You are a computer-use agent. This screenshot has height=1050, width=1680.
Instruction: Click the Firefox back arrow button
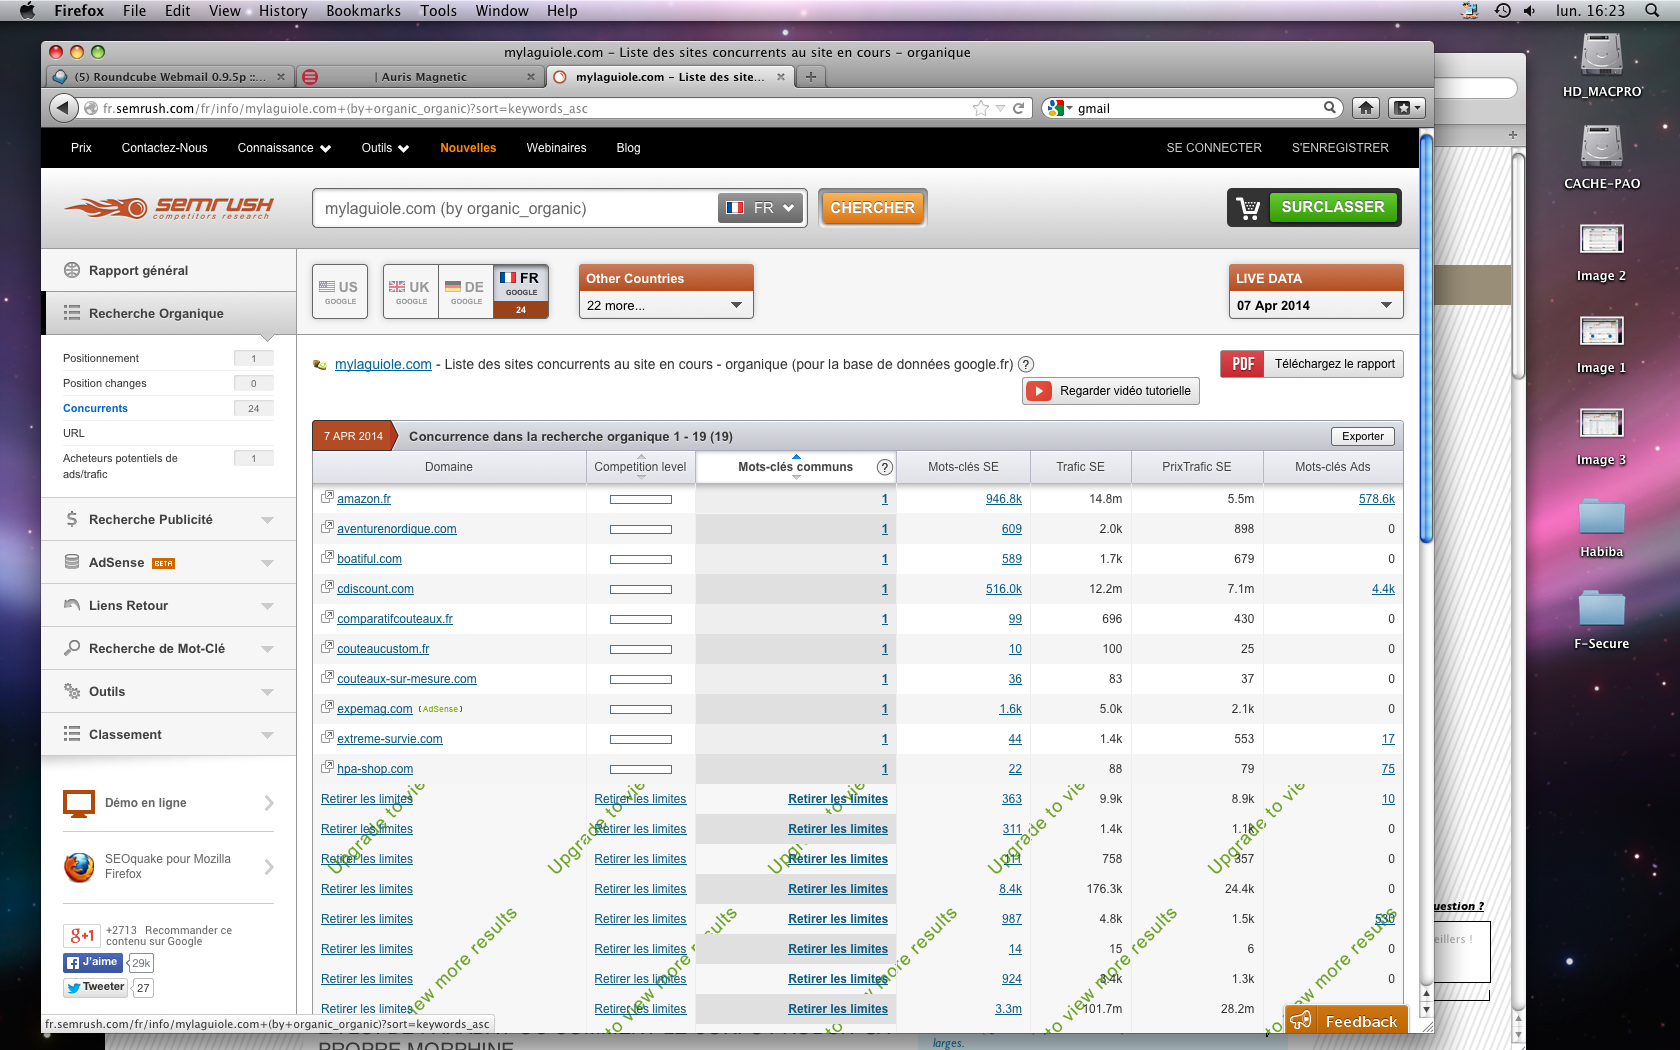point(63,108)
